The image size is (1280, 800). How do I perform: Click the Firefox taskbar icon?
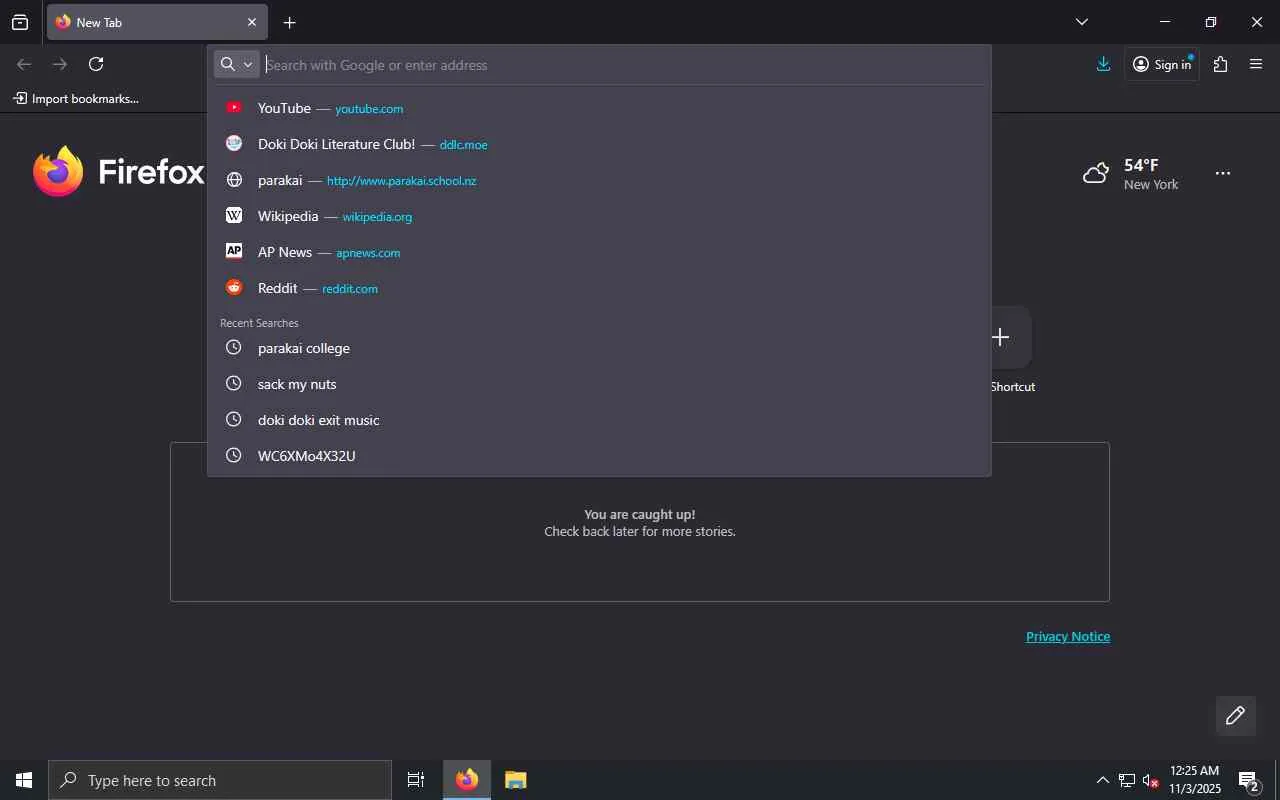[467, 780]
